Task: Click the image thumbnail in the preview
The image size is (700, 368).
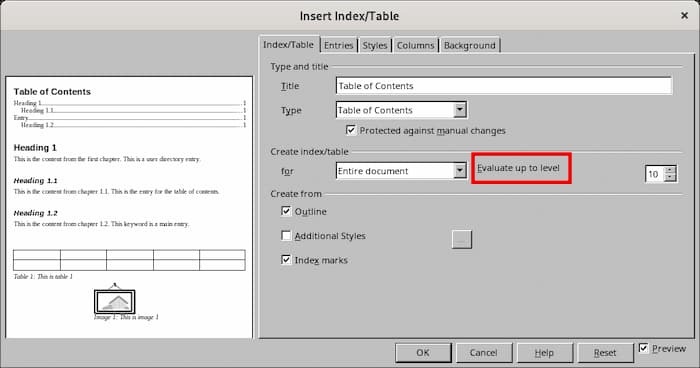Action: 115,301
